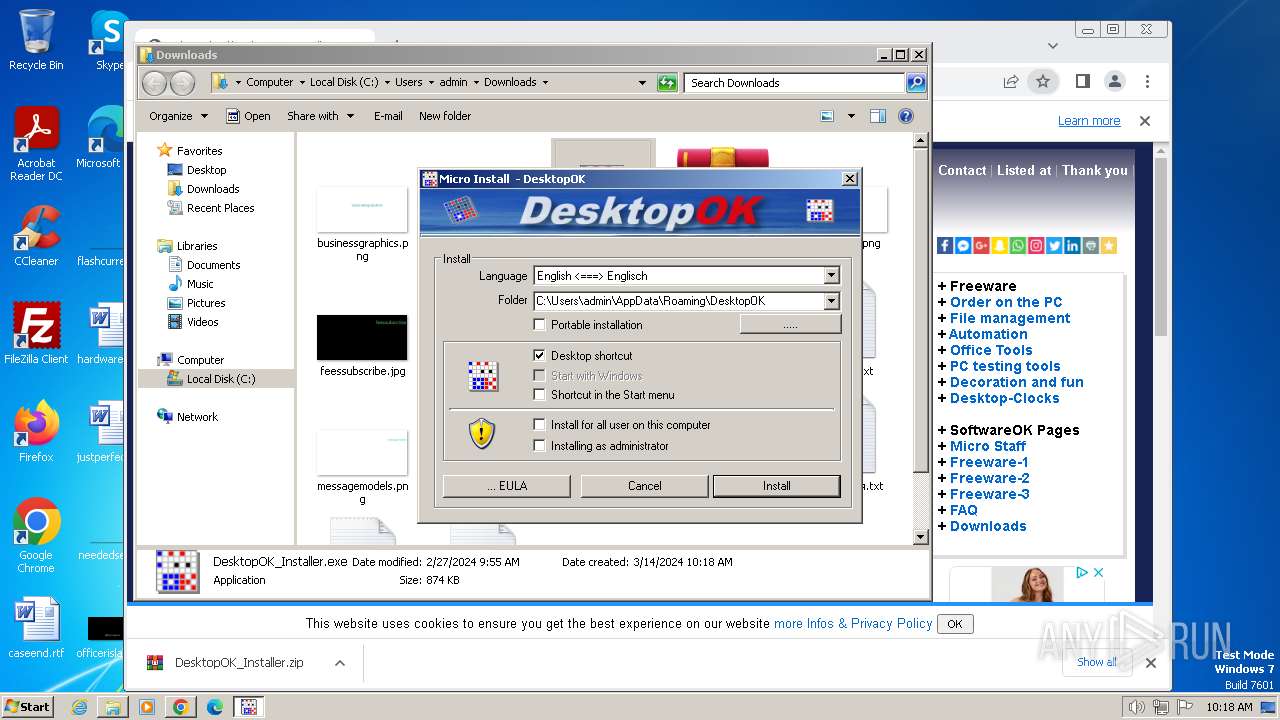Open the view options dropdown arrow
Image resolution: width=1280 pixels, height=720 pixels.
(x=851, y=116)
